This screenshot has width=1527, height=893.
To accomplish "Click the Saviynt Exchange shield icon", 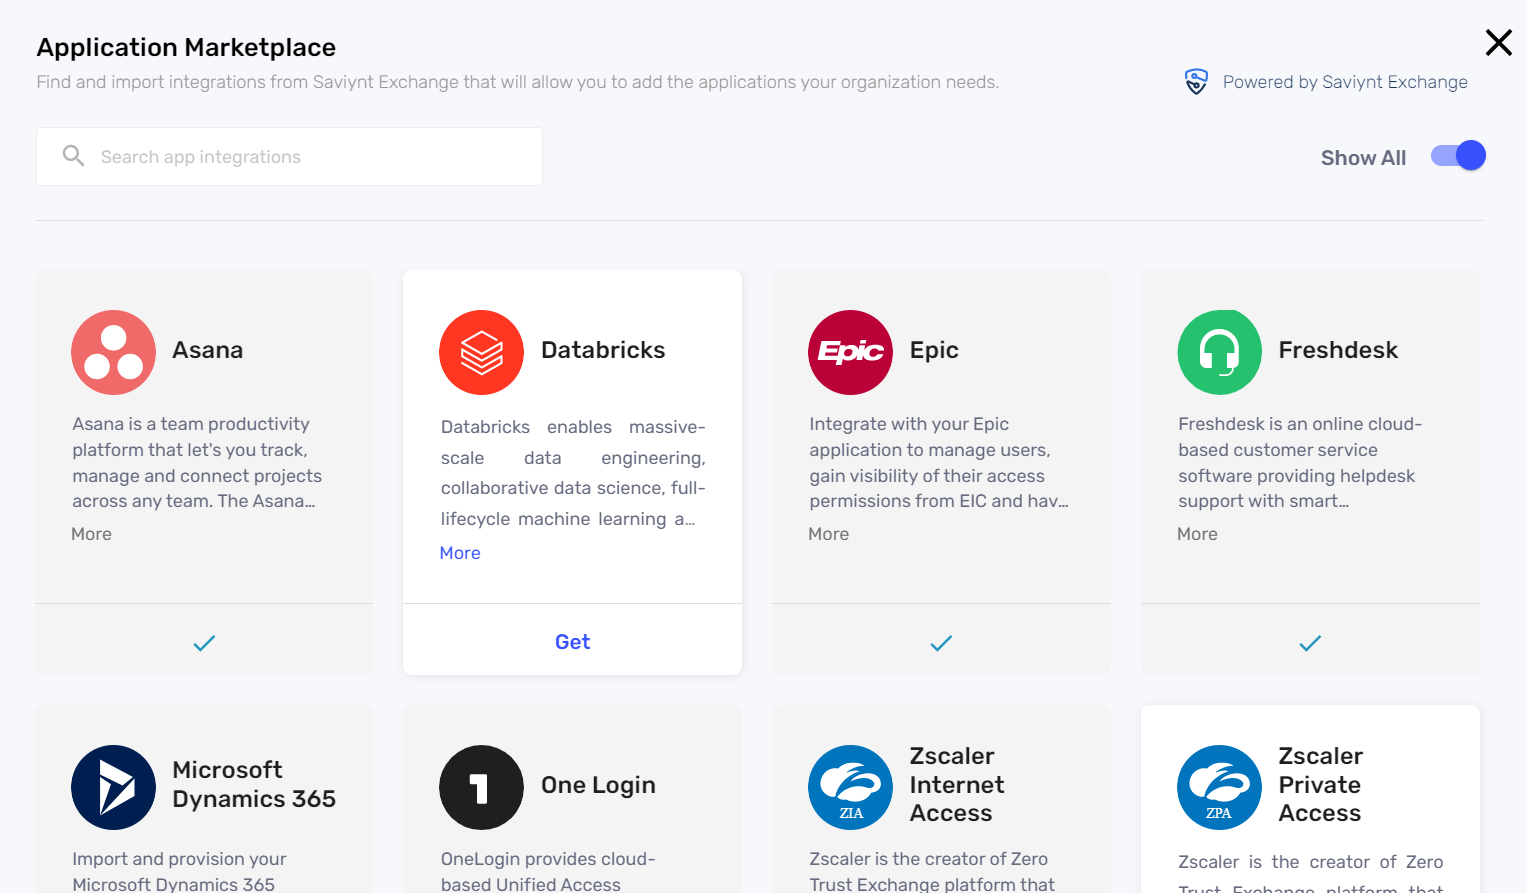I will pyautogui.click(x=1196, y=80).
